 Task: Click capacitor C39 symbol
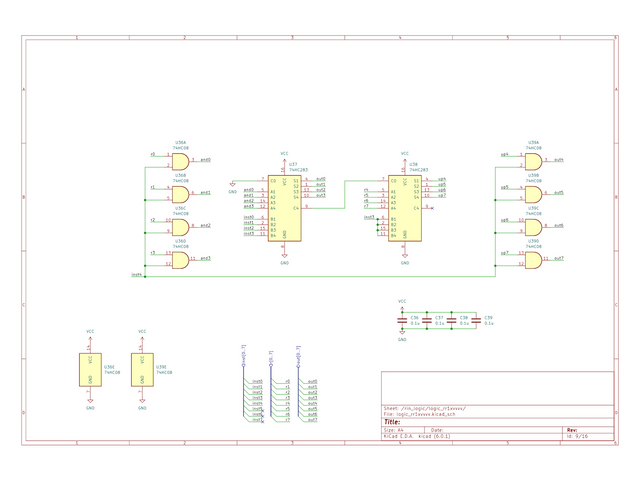(x=476, y=321)
